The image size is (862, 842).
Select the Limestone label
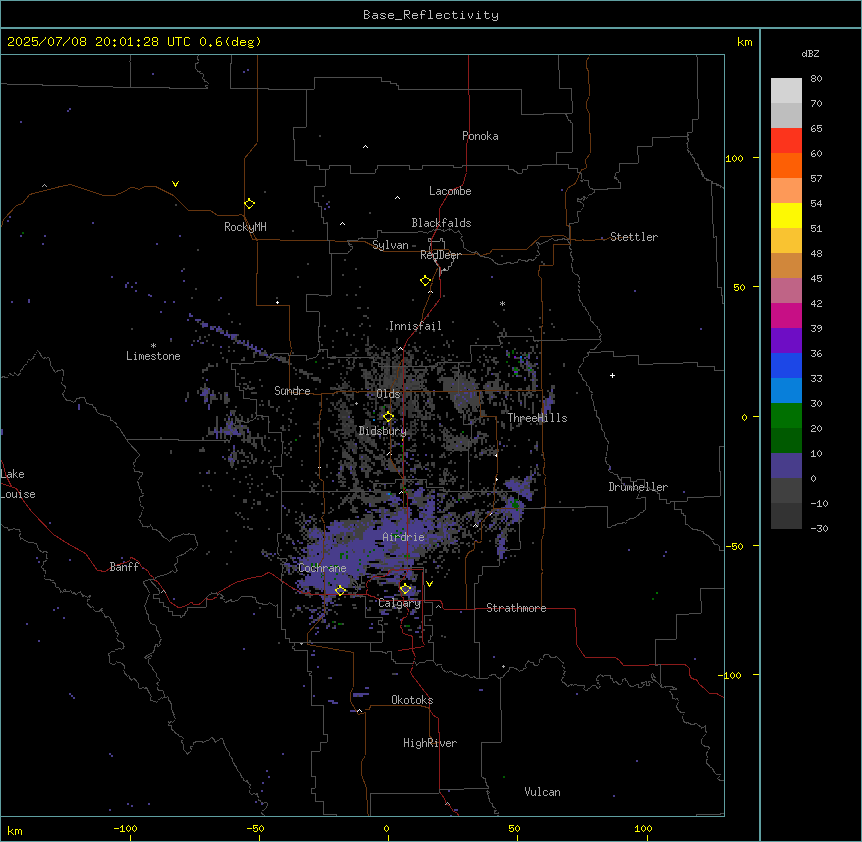(x=153, y=356)
